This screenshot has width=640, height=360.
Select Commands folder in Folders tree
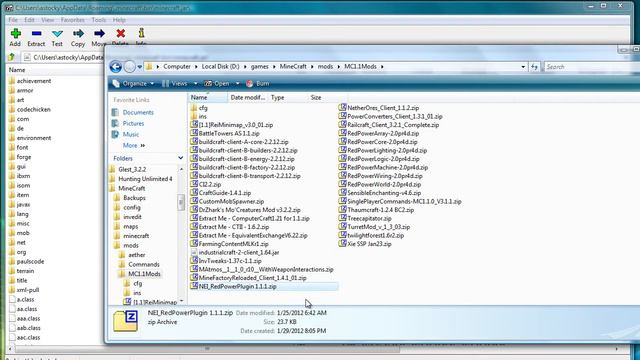tap(144, 264)
